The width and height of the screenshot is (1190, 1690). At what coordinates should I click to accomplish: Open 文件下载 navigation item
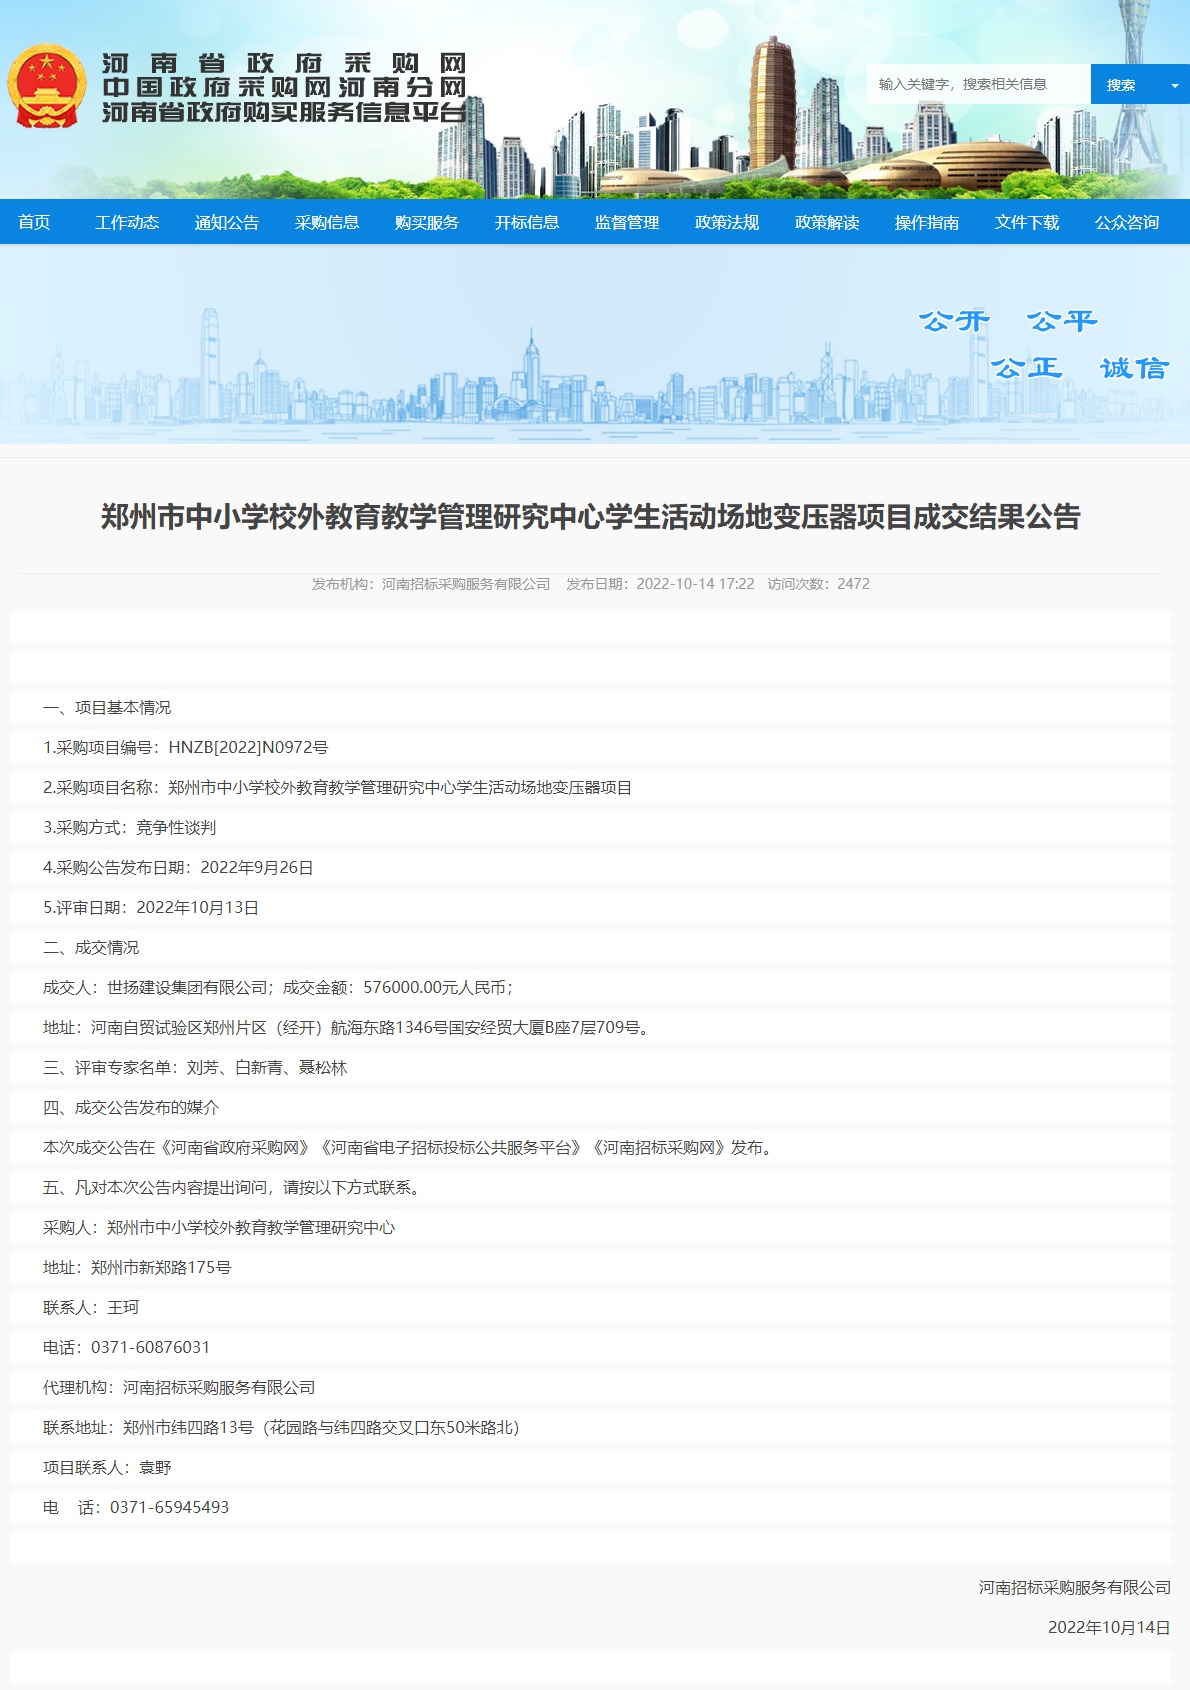(x=1027, y=222)
